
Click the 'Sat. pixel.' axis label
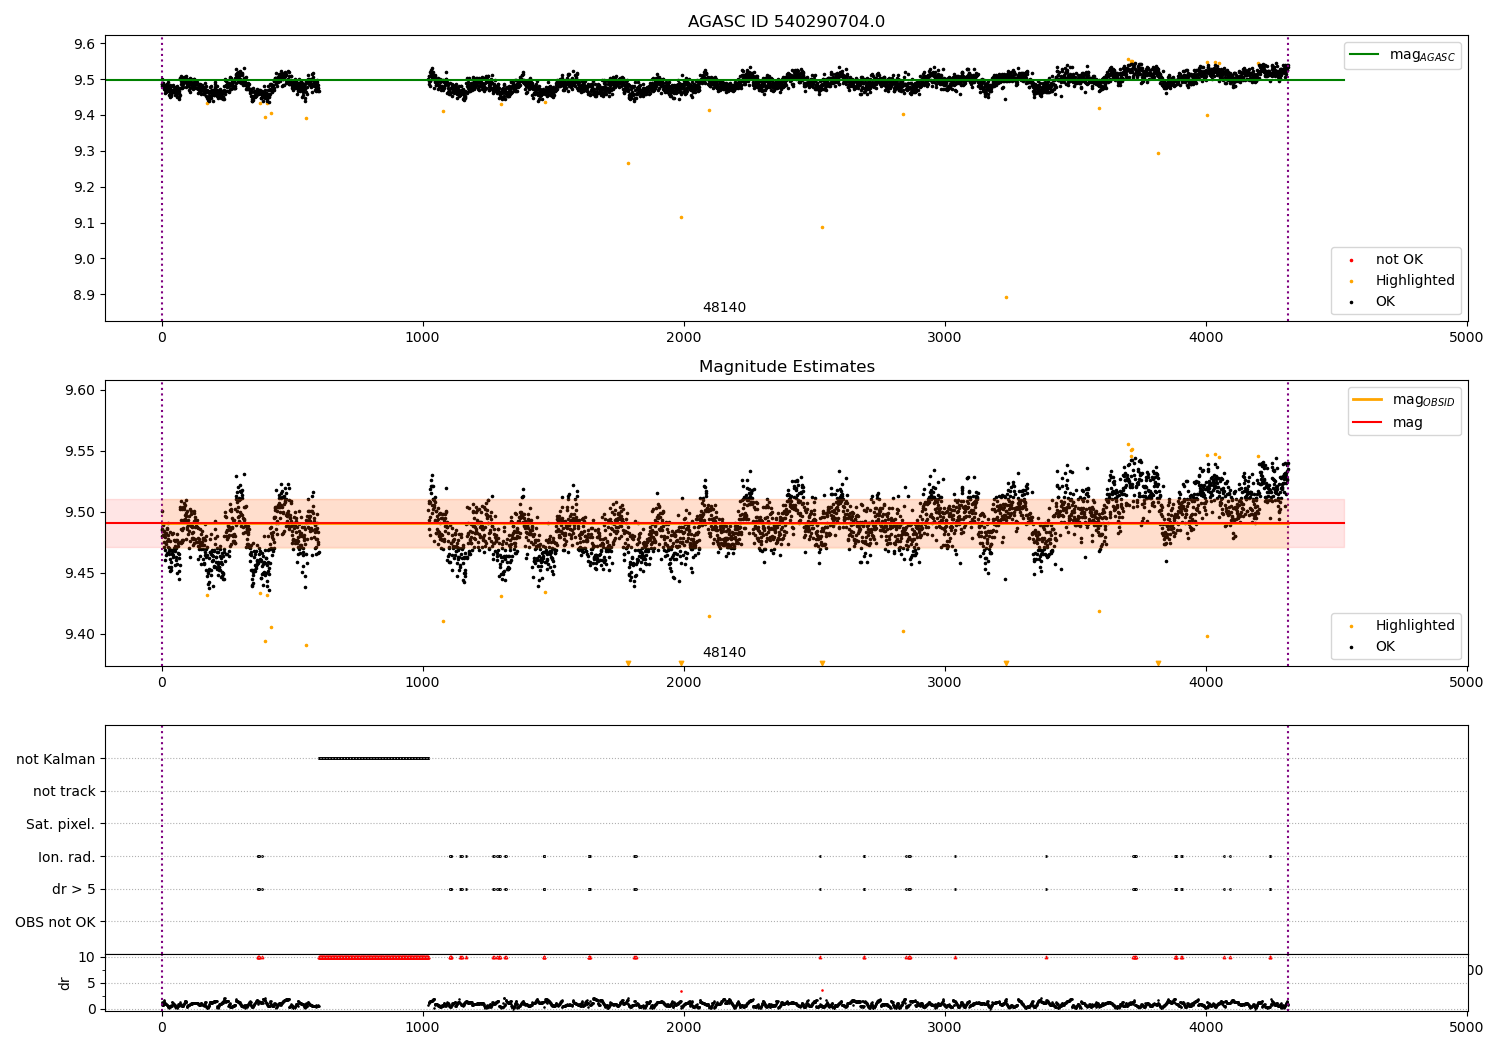(x=61, y=824)
